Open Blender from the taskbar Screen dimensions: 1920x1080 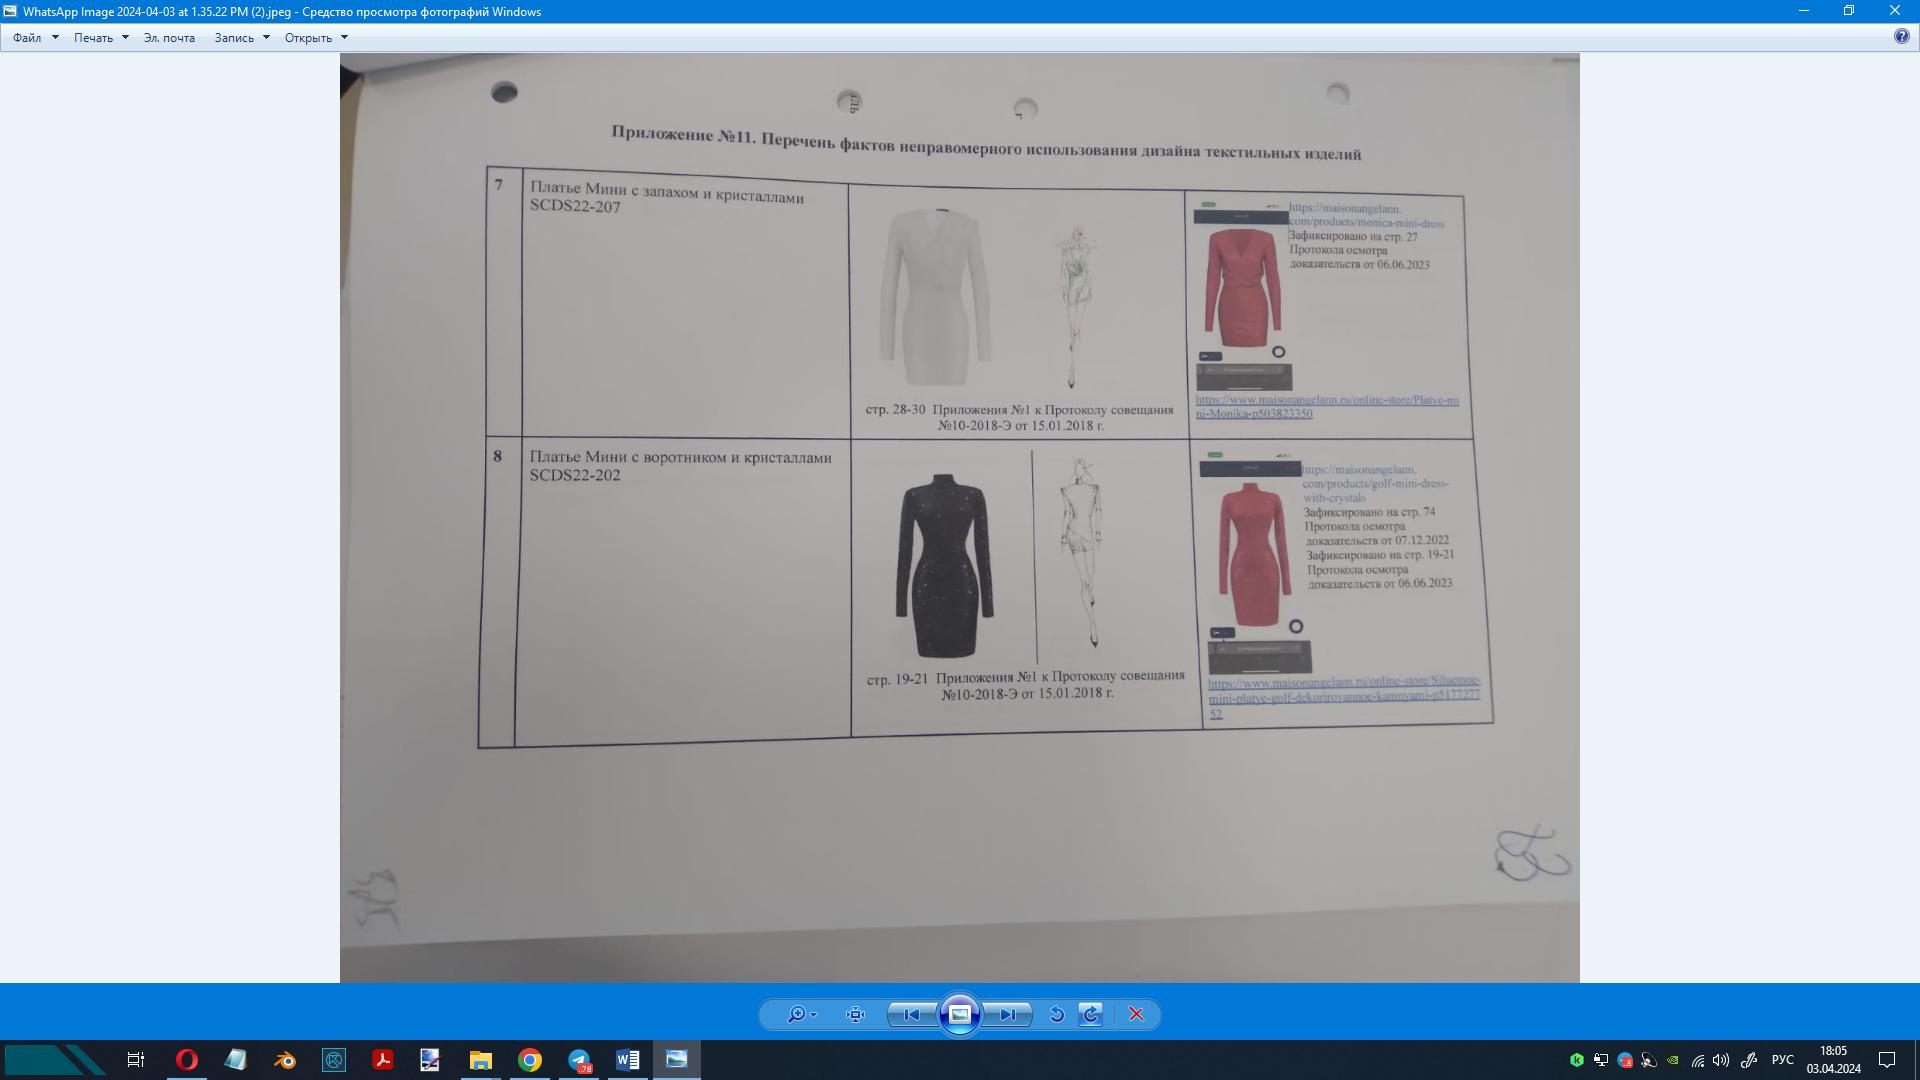click(285, 1060)
